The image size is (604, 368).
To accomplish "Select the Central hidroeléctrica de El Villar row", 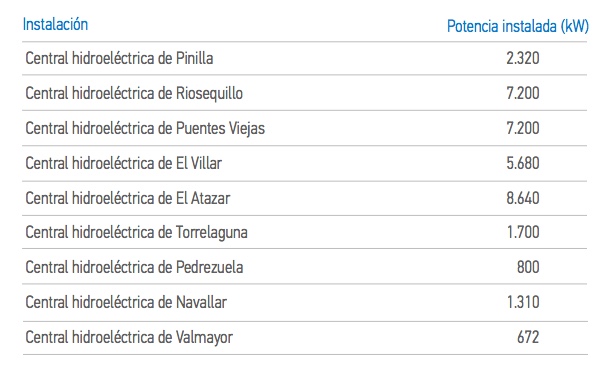I will pos(305,163).
